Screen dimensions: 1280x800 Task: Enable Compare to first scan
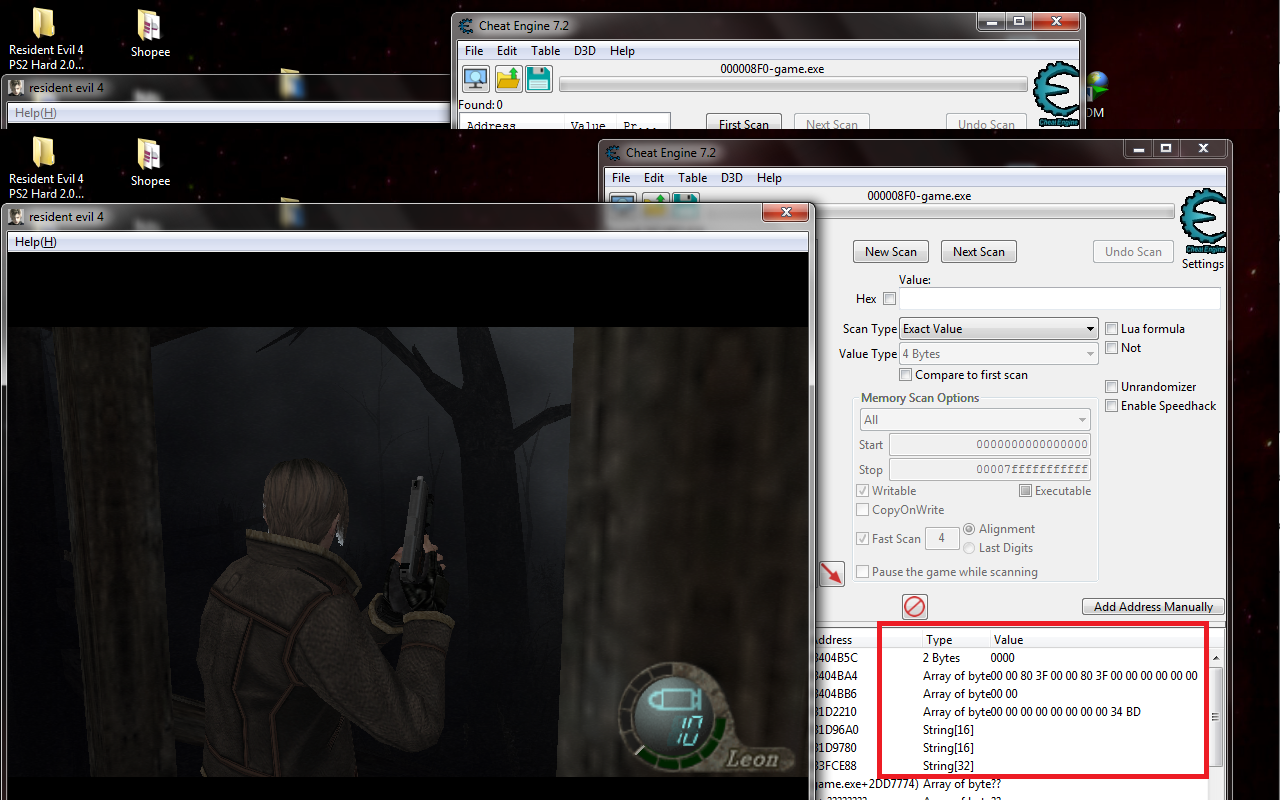[905, 375]
